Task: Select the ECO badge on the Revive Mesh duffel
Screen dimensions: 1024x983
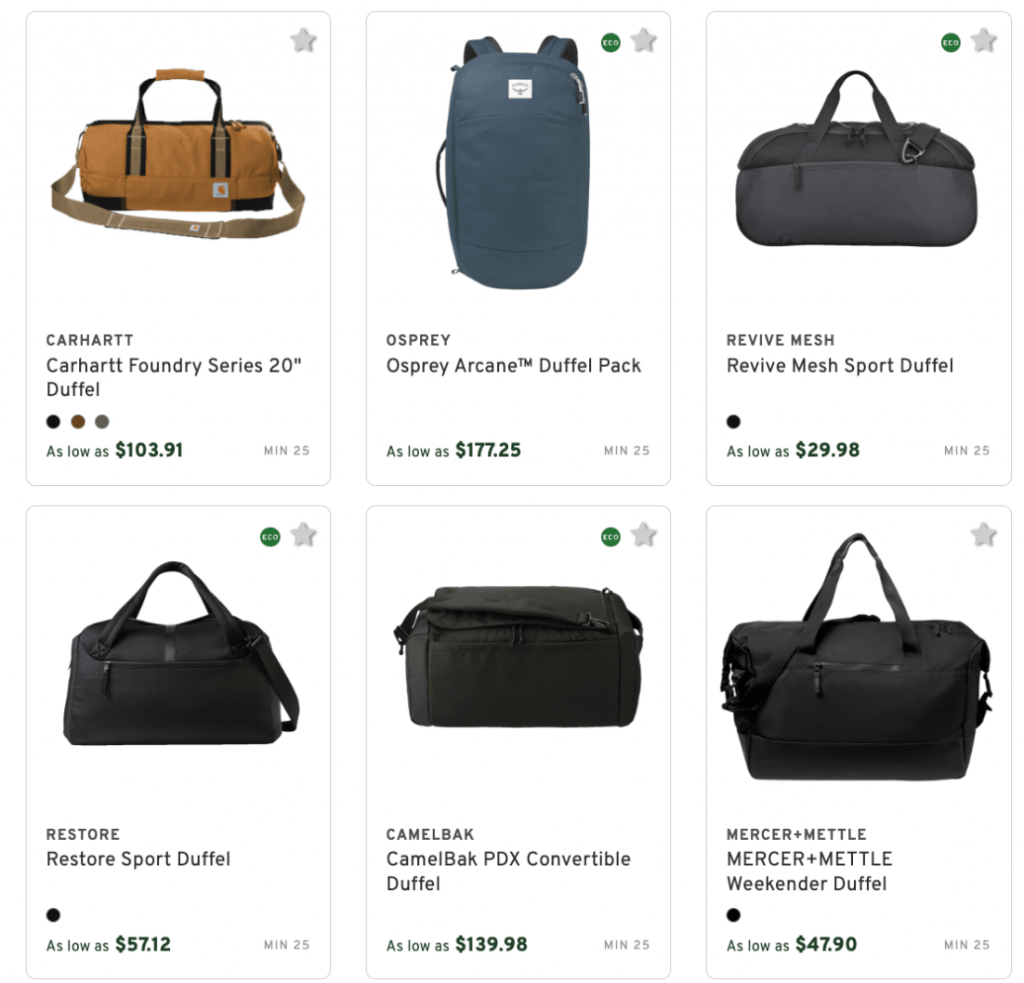Action: tap(949, 43)
